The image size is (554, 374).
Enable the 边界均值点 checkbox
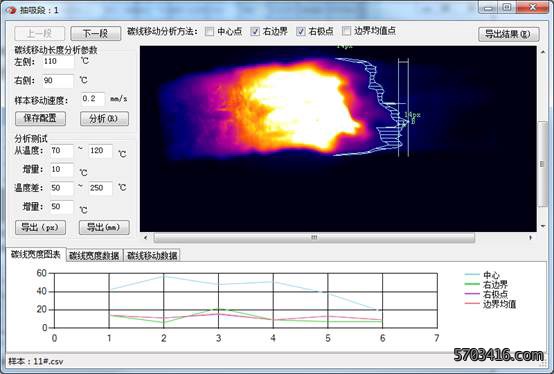346,31
